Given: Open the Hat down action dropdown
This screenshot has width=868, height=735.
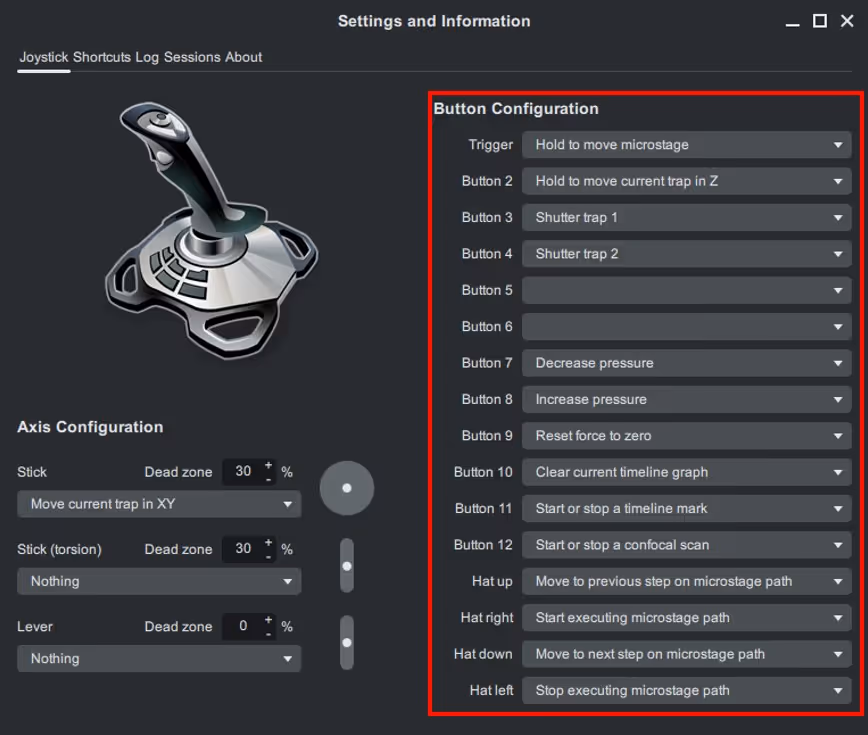Looking at the screenshot, I should pos(686,654).
